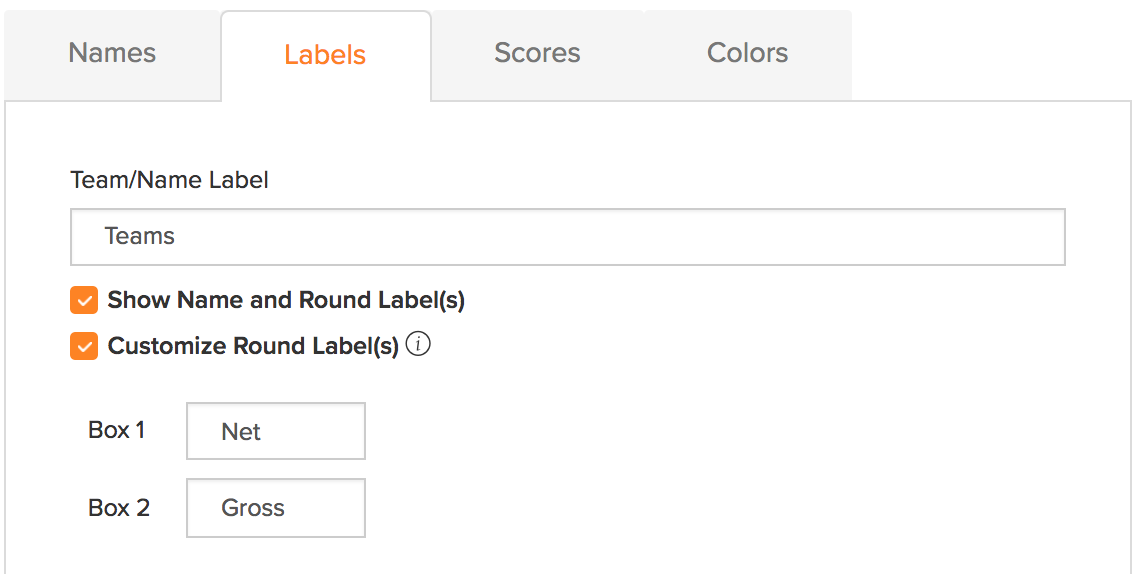The width and height of the screenshot is (1142, 574).
Task: Click the word Net in Box 1
Action: point(241,432)
